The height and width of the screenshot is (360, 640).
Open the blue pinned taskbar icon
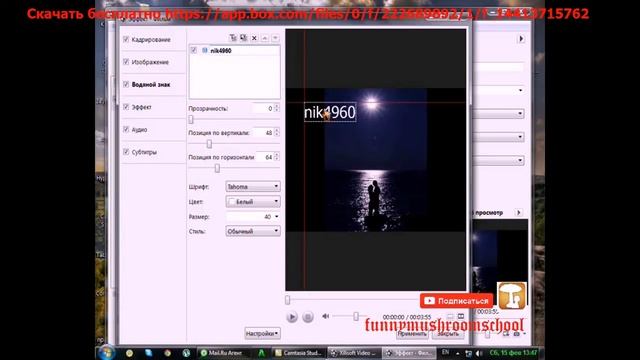click(149, 353)
